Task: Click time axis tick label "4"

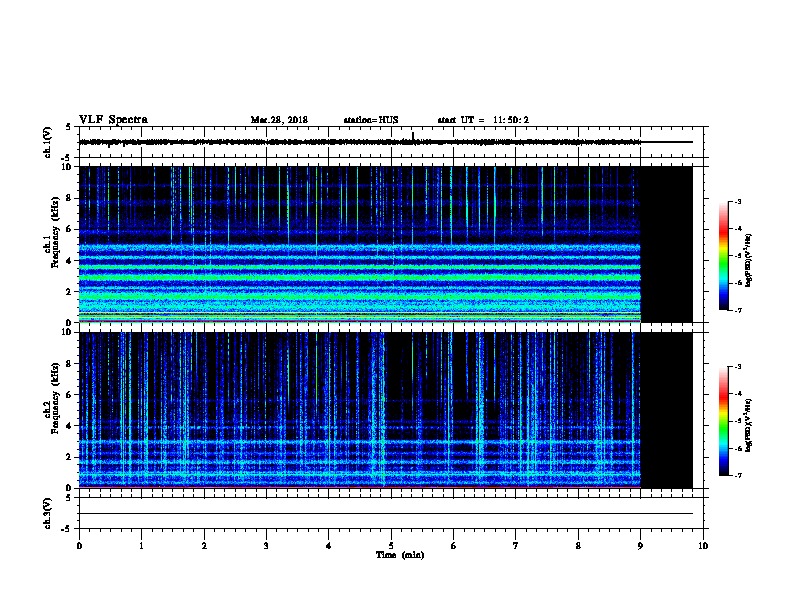Action: (x=329, y=545)
